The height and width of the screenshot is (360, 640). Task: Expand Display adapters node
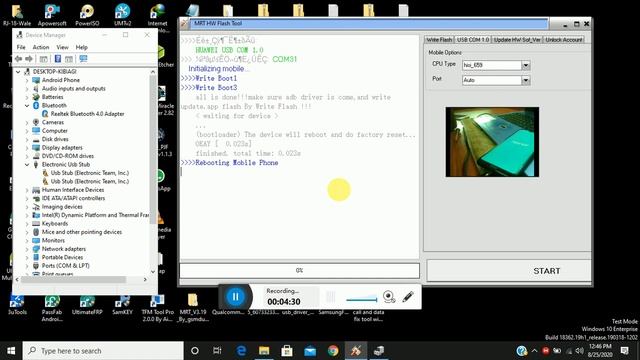27,148
